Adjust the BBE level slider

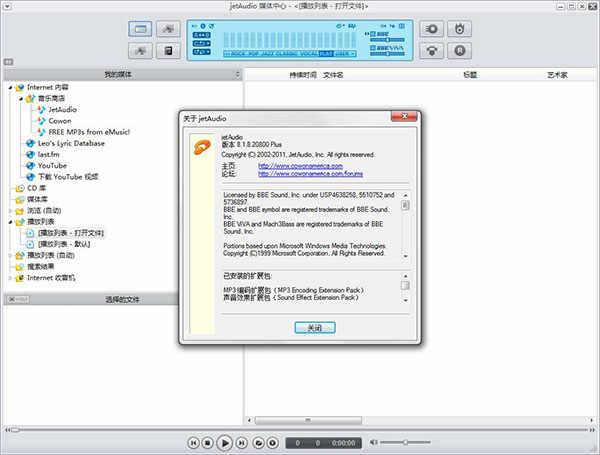pyautogui.click(x=387, y=40)
